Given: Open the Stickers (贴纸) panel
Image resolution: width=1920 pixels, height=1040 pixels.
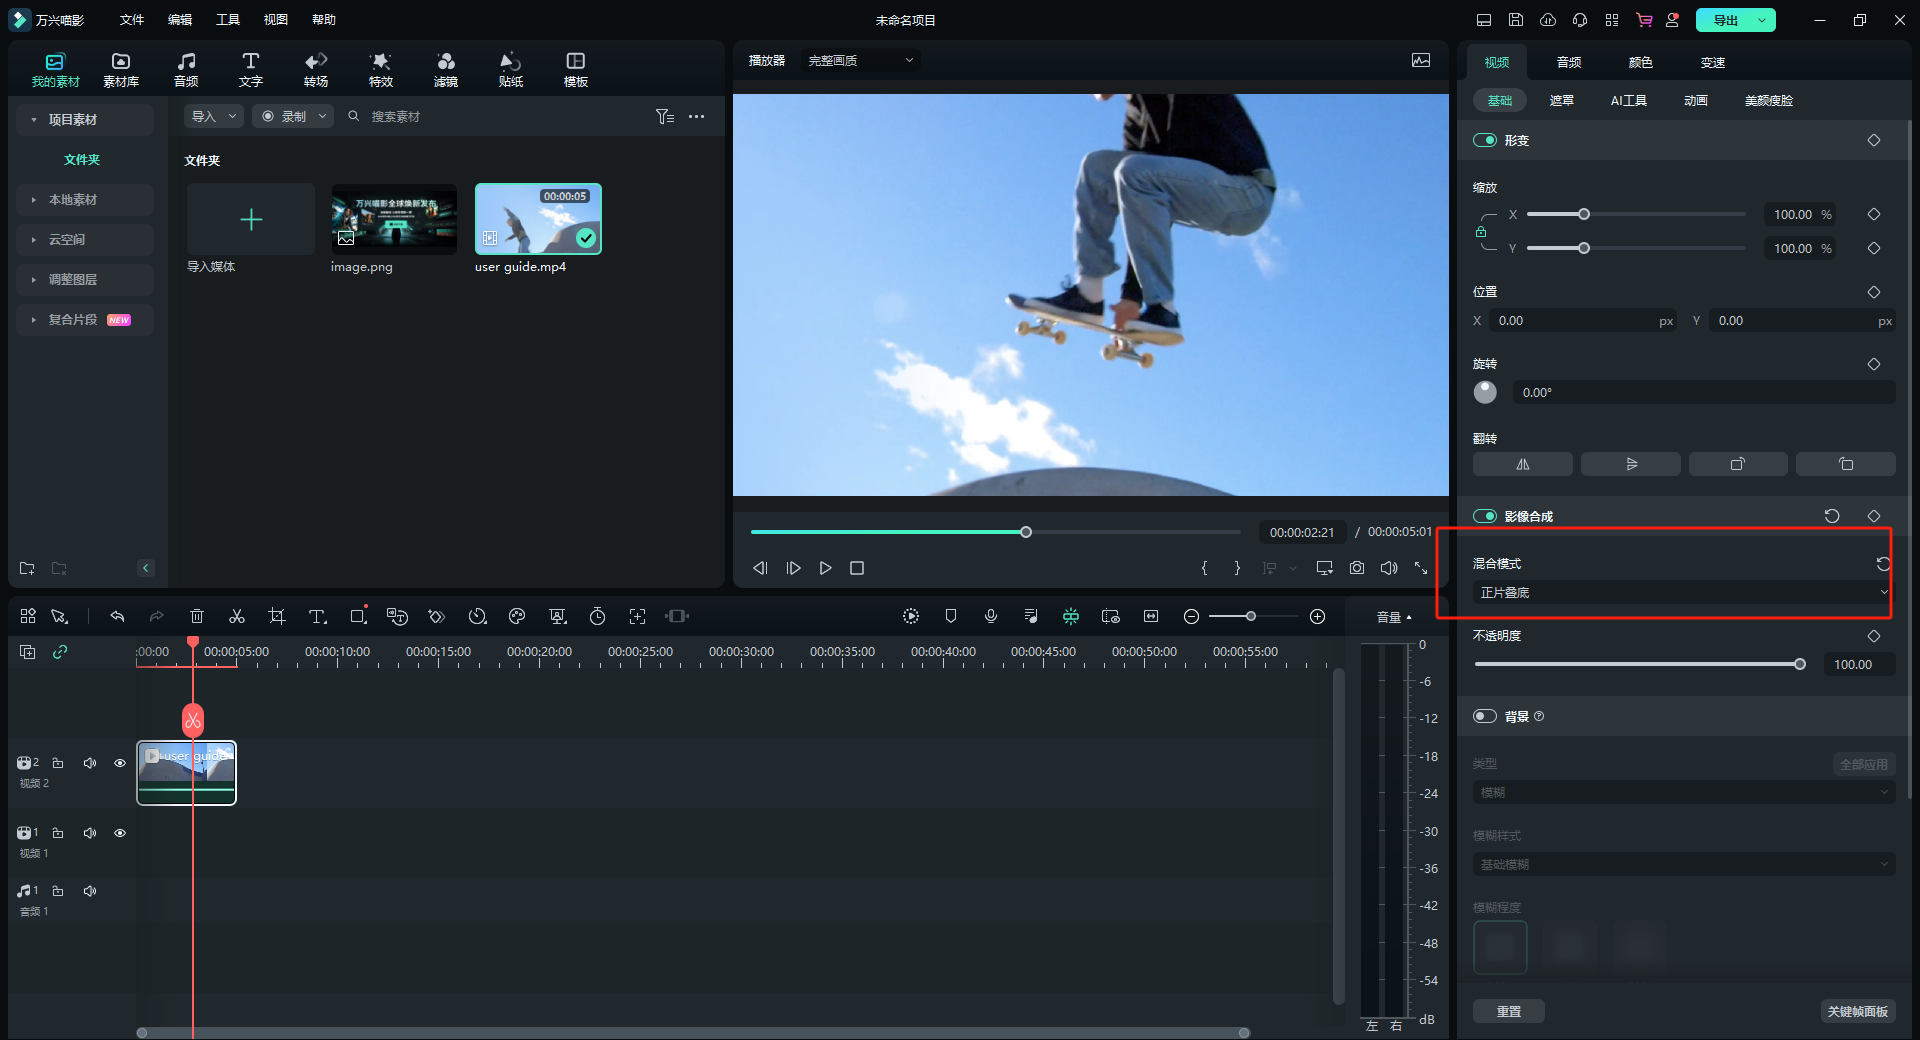Looking at the screenshot, I should click(510, 69).
